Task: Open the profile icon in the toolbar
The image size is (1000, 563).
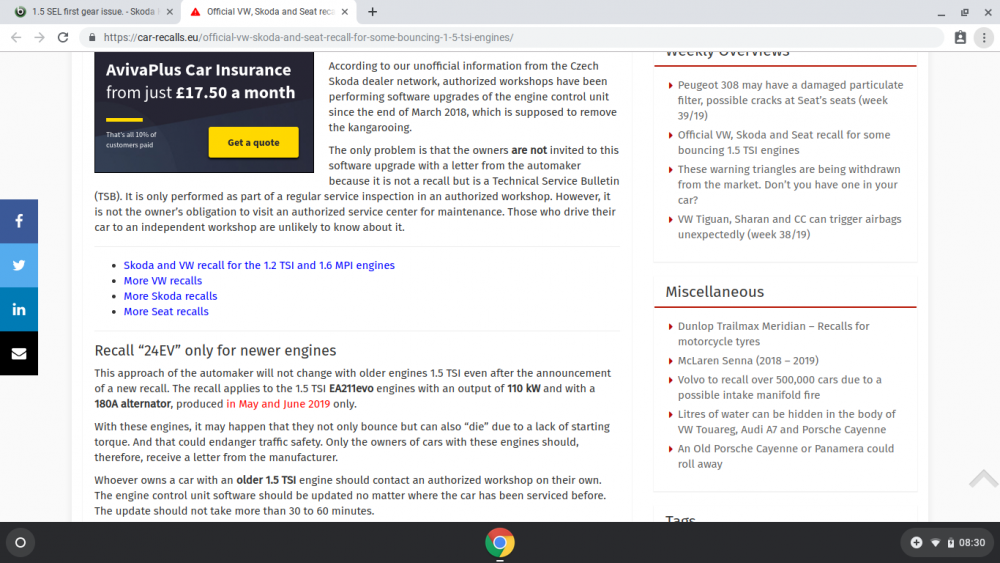Action: tap(960, 38)
